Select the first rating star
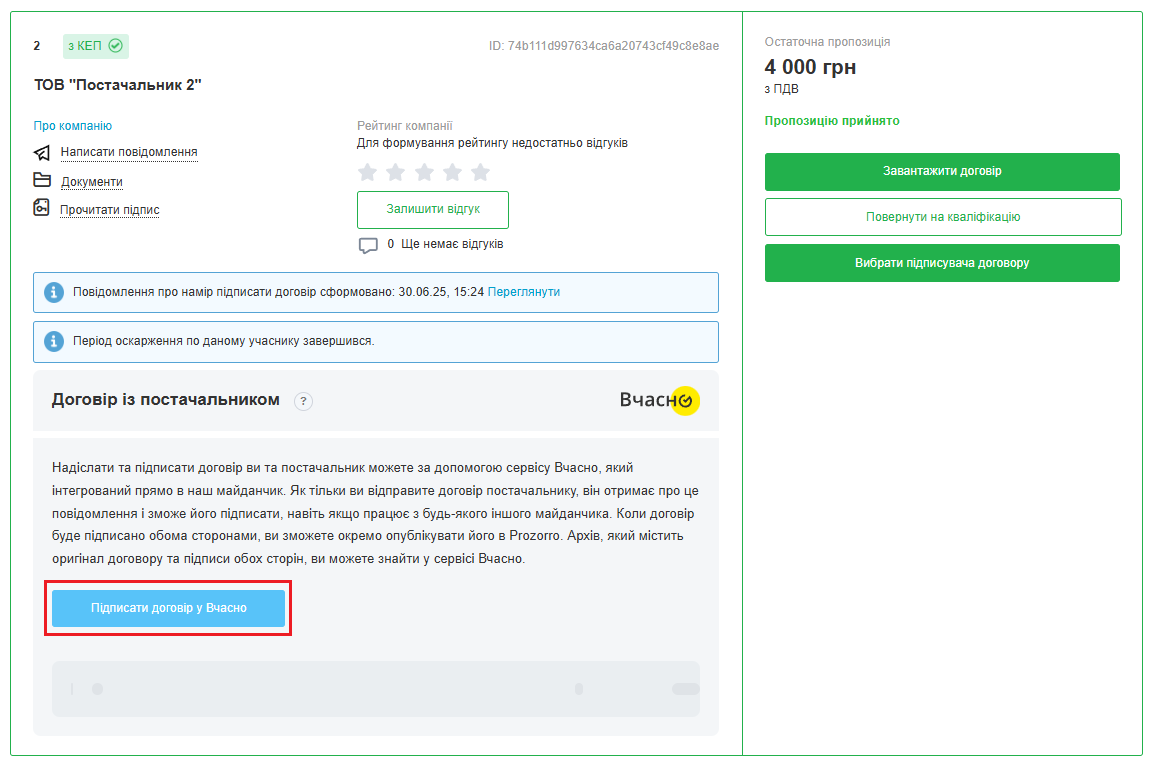 (x=368, y=172)
